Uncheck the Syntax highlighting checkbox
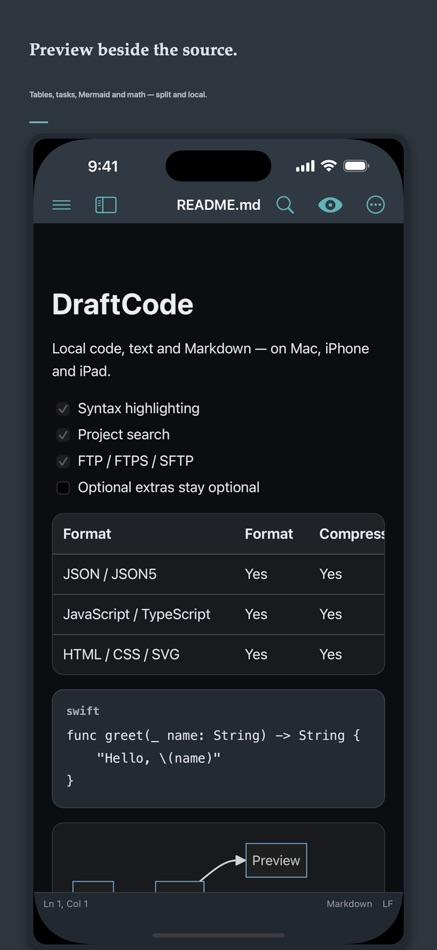 tap(63, 409)
